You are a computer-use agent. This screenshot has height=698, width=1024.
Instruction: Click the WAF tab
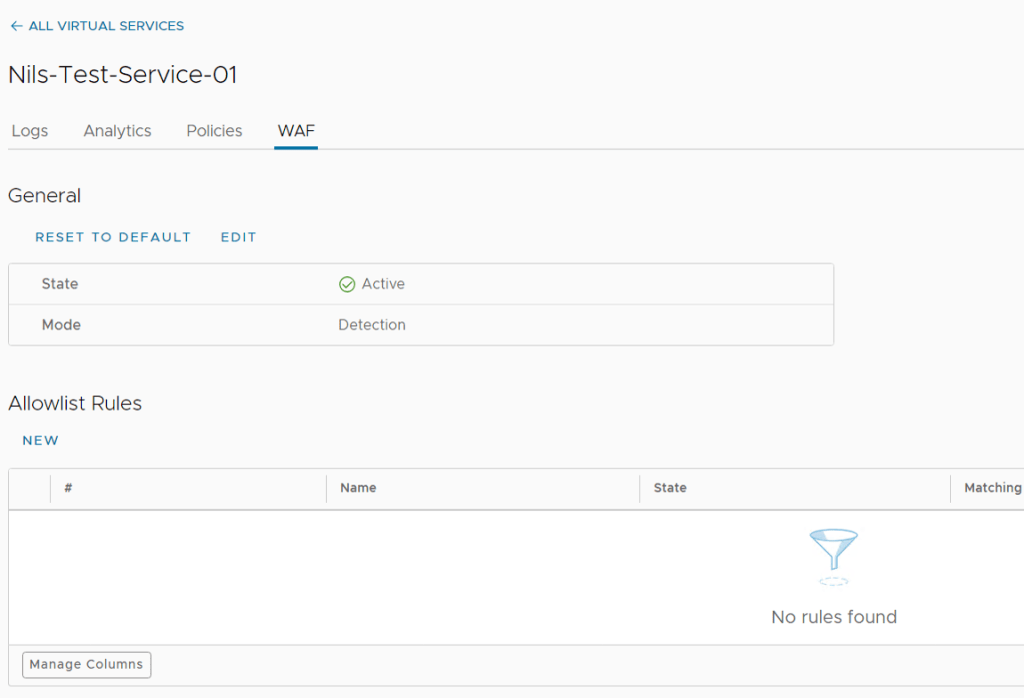(x=296, y=131)
